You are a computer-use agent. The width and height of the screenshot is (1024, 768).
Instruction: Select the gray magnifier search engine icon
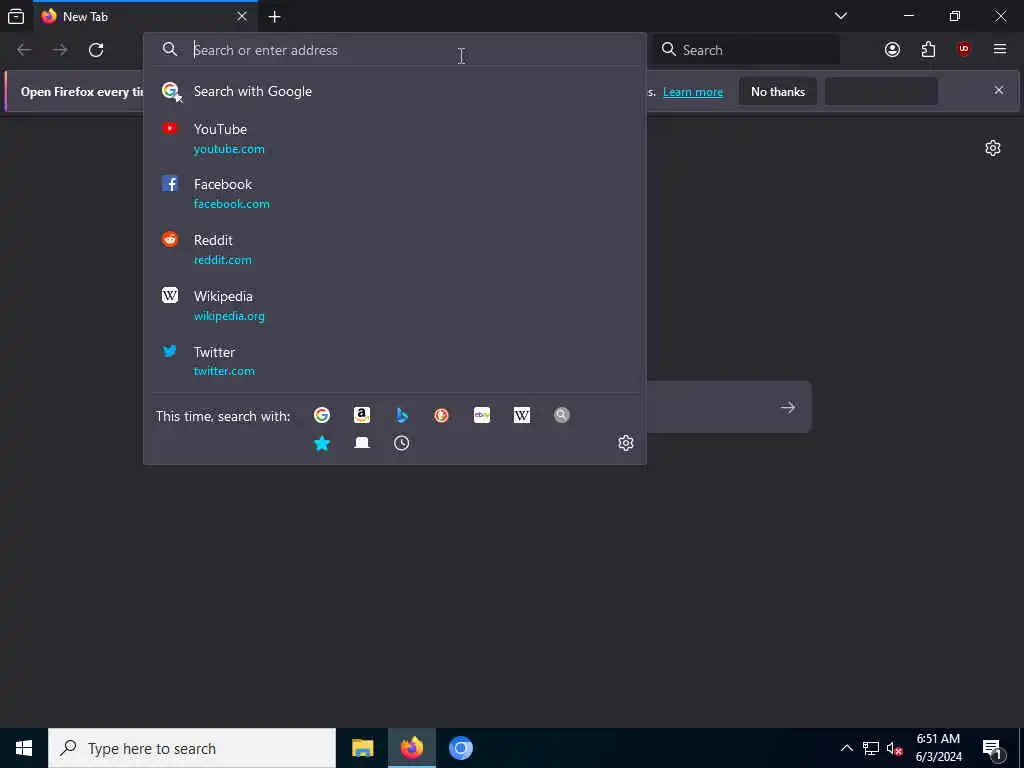click(x=562, y=415)
